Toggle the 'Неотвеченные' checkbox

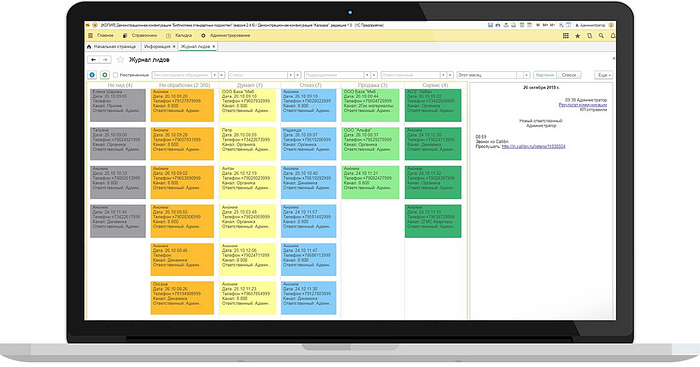coord(116,75)
